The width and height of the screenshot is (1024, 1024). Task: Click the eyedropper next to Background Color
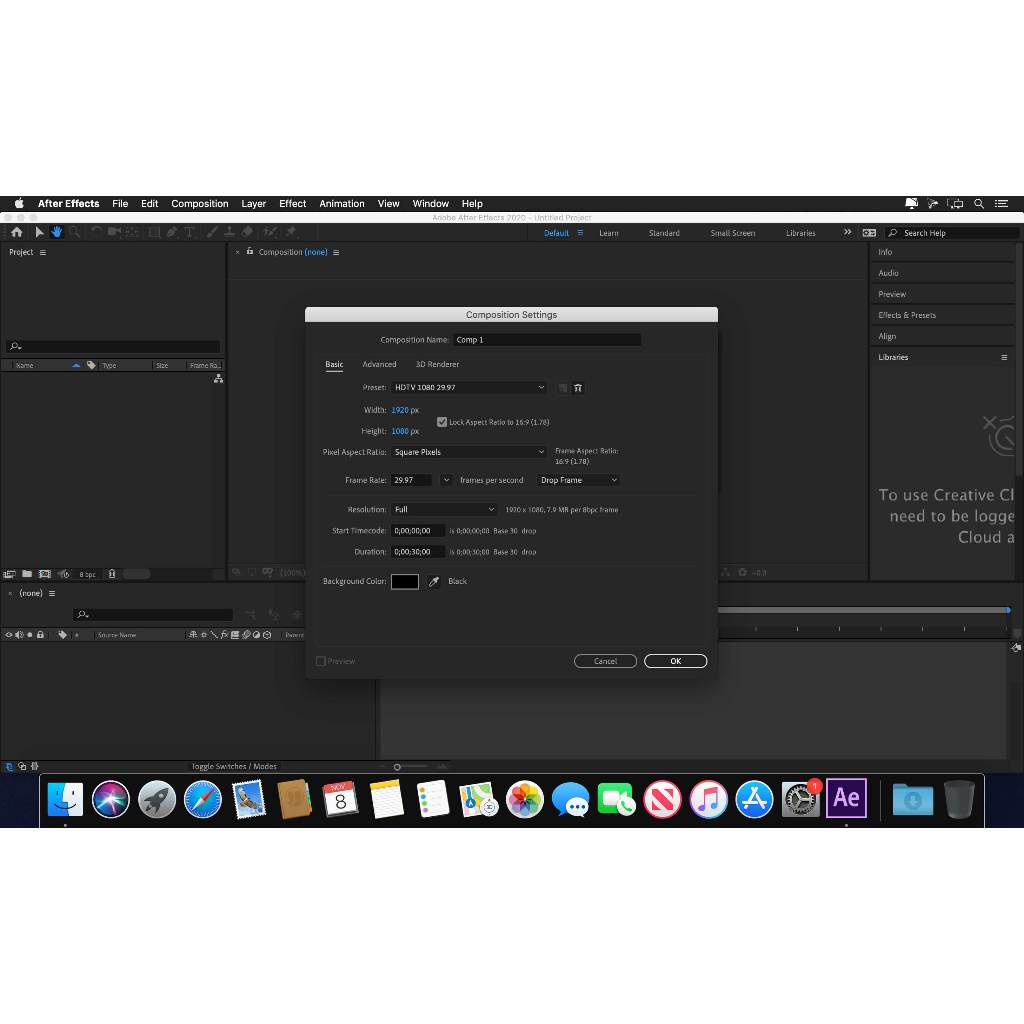coord(434,581)
